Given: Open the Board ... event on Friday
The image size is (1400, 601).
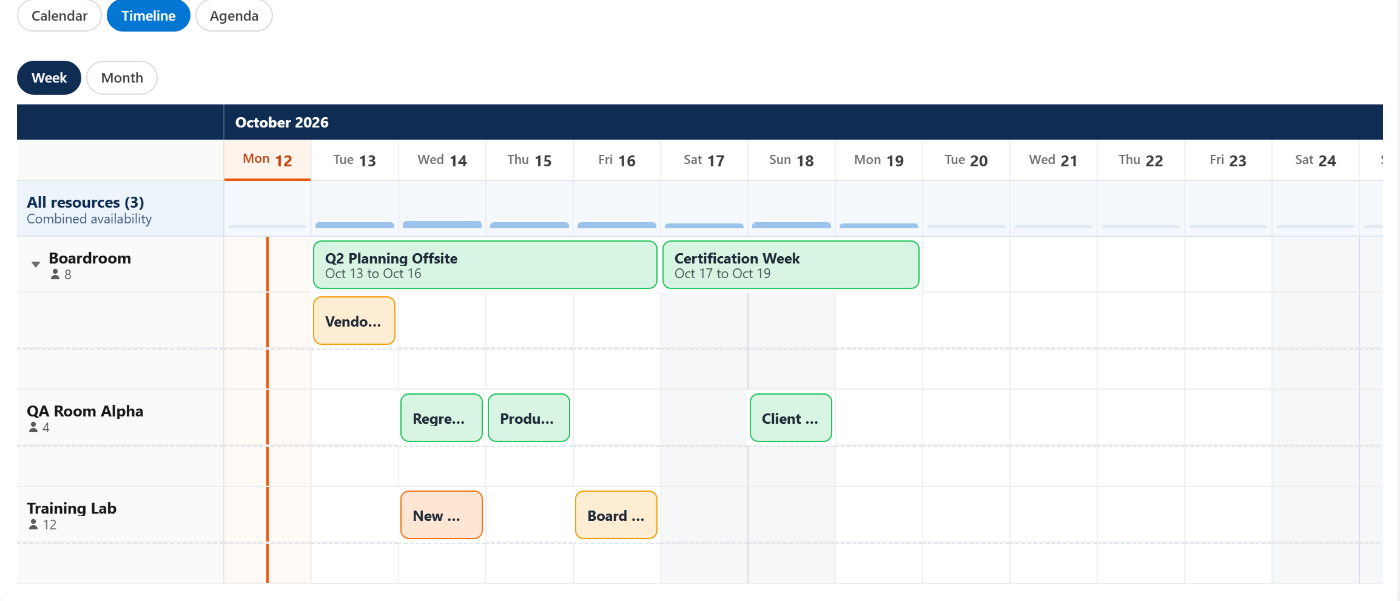Looking at the screenshot, I should [x=616, y=515].
